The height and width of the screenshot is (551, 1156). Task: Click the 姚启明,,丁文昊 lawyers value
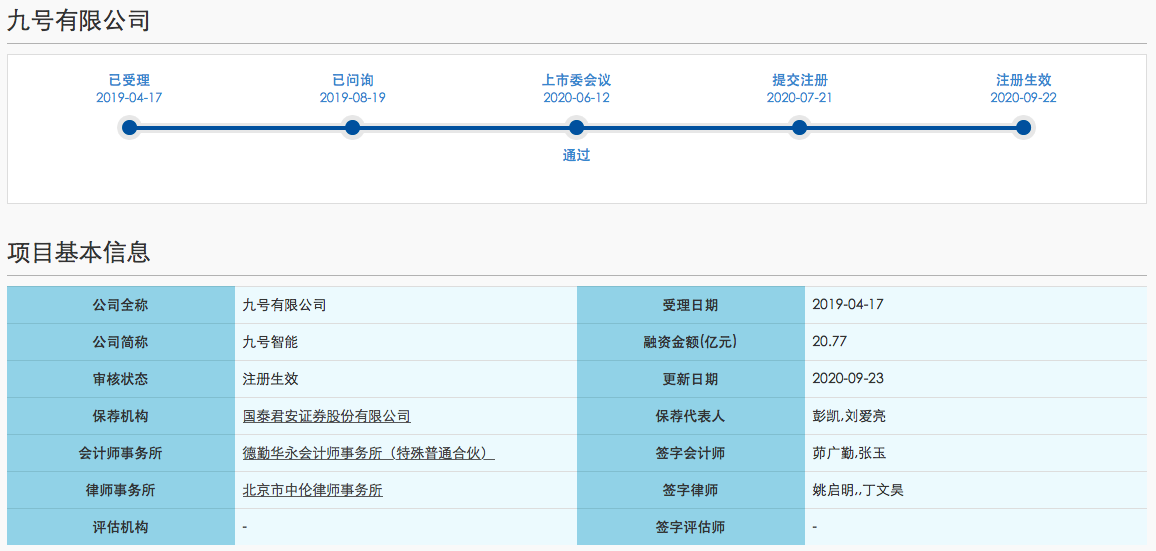pos(857,490)
